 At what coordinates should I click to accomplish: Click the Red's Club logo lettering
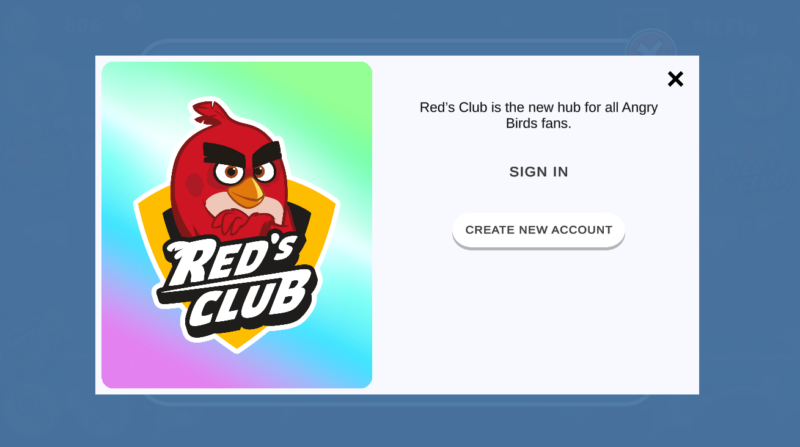pyautogui.click(x=235, y=286)
